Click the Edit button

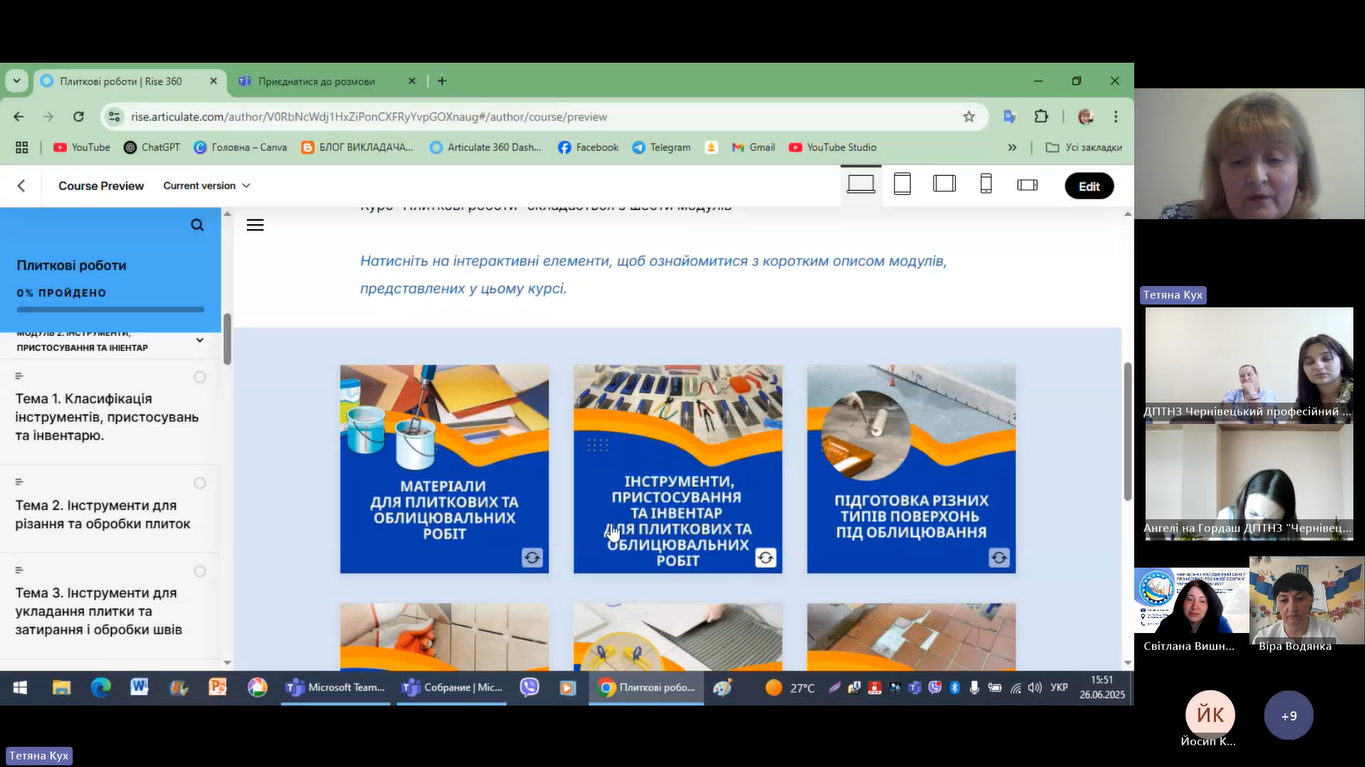[x=1089, y=186]
